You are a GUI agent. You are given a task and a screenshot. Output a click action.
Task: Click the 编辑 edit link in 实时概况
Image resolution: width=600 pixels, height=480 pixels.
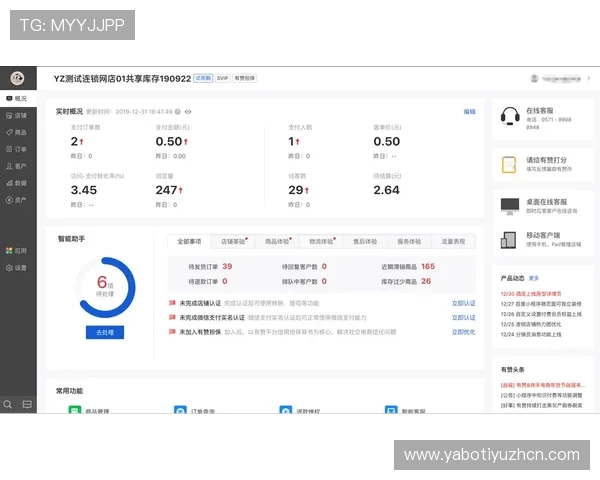pos(470,111)
